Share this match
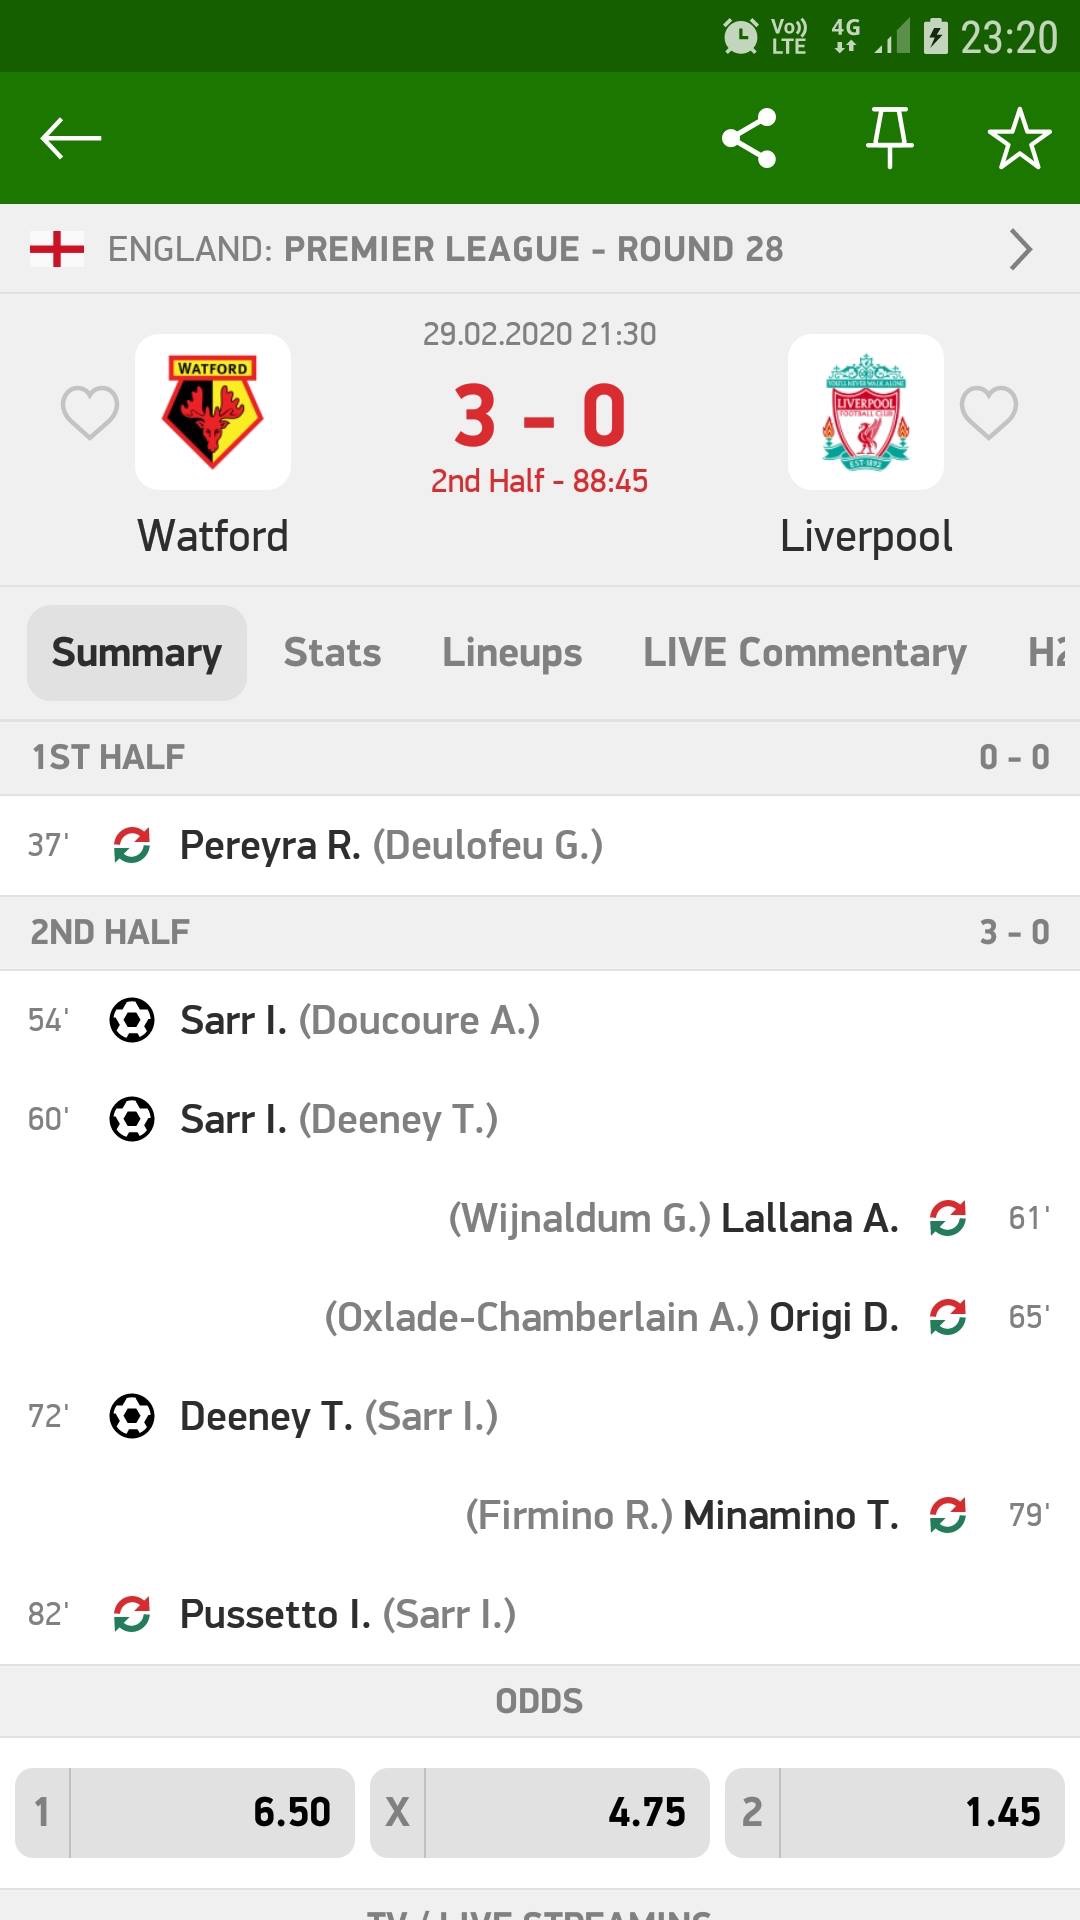Image resolution: width=1080 pixels, height=1920 pixels. pyautogui.click(x=749, y=138)
